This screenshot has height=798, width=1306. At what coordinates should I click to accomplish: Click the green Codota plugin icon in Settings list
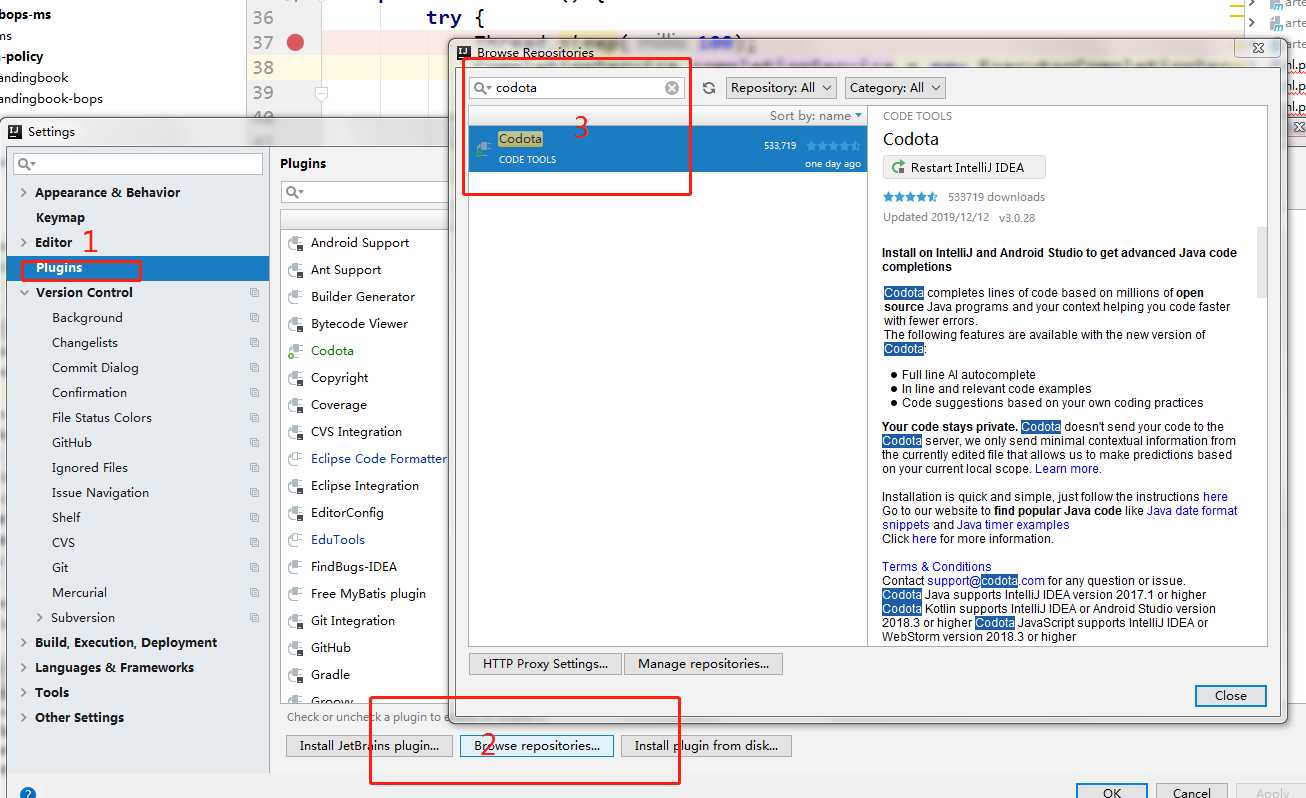tap(295, 351)
